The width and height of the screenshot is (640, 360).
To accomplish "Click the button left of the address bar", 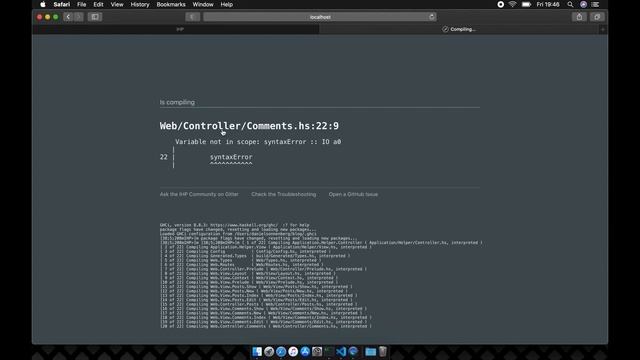I will [192, 17].
